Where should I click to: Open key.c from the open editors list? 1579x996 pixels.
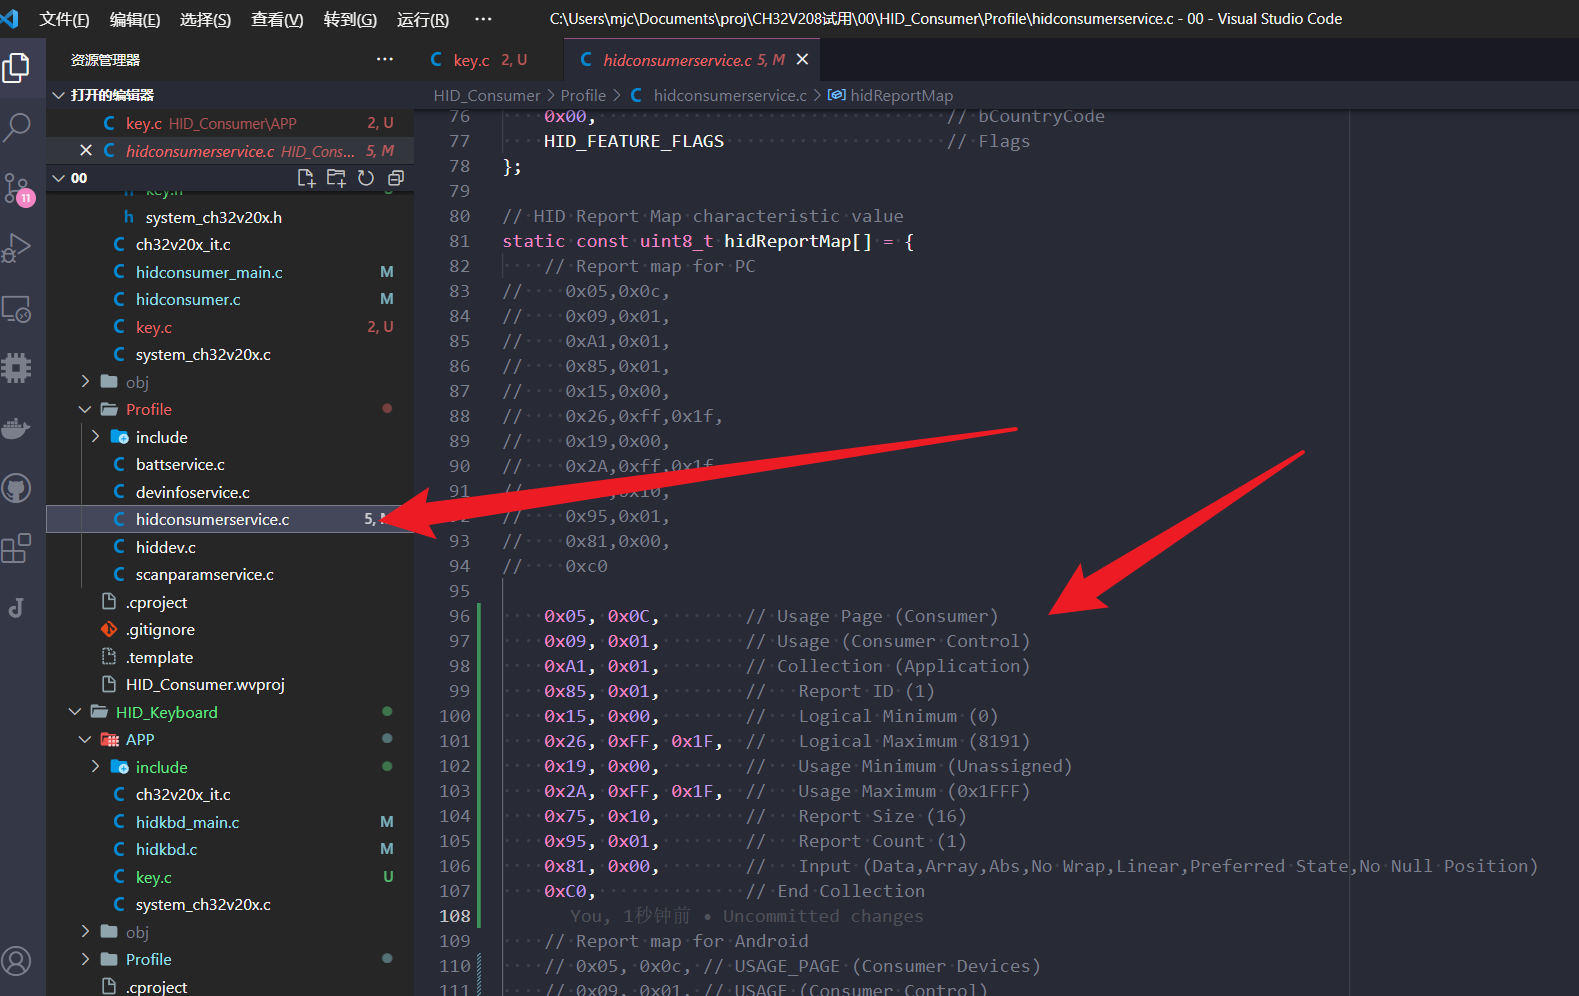(230, 123)
